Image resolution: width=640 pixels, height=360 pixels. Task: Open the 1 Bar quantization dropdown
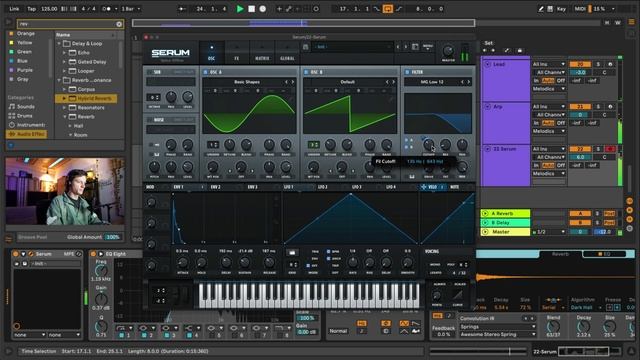131,9
